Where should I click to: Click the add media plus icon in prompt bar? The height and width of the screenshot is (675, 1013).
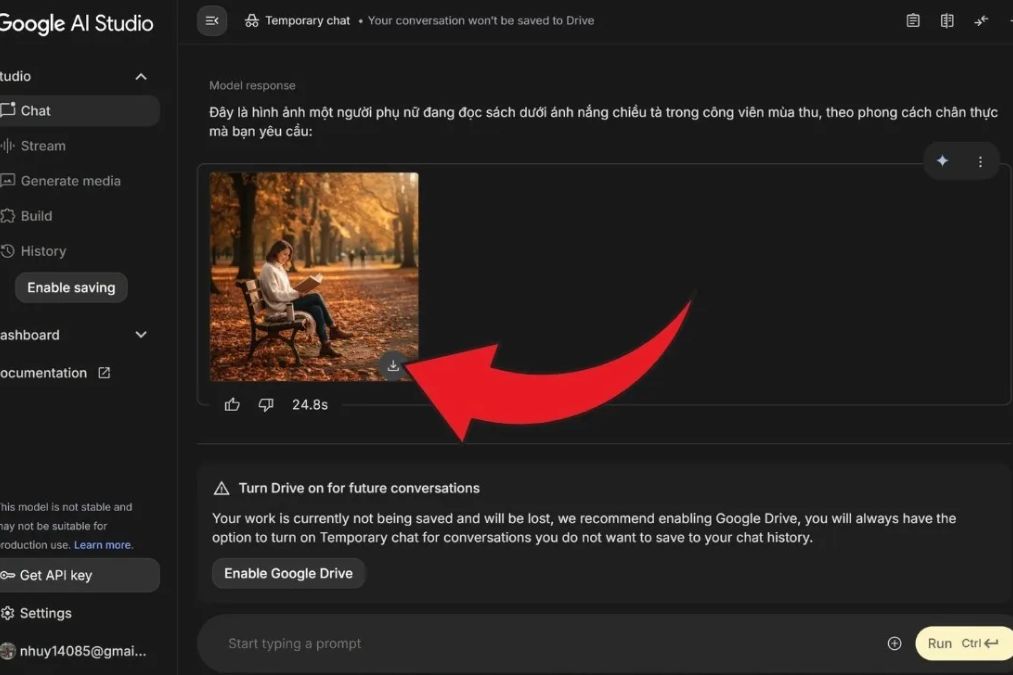click(894, 643)
